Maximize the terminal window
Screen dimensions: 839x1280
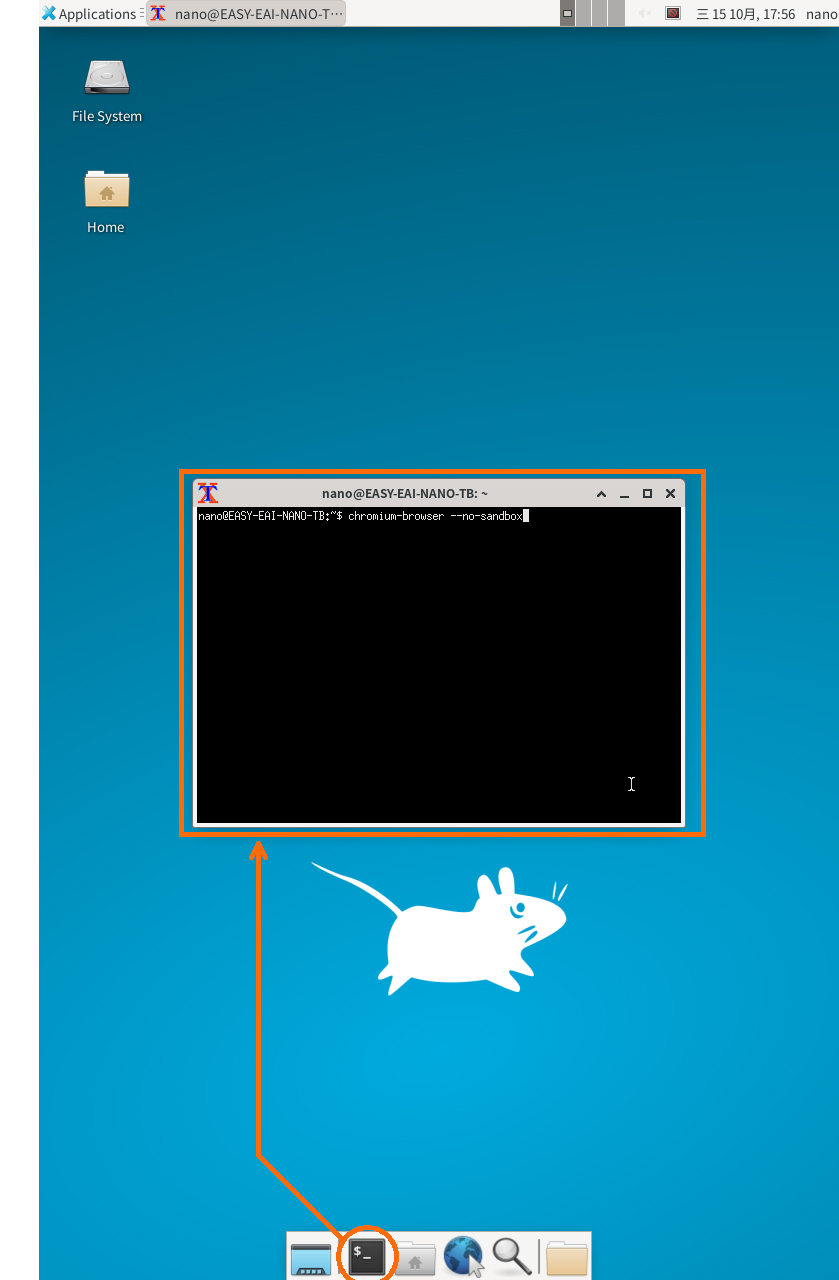coord(647,493)
